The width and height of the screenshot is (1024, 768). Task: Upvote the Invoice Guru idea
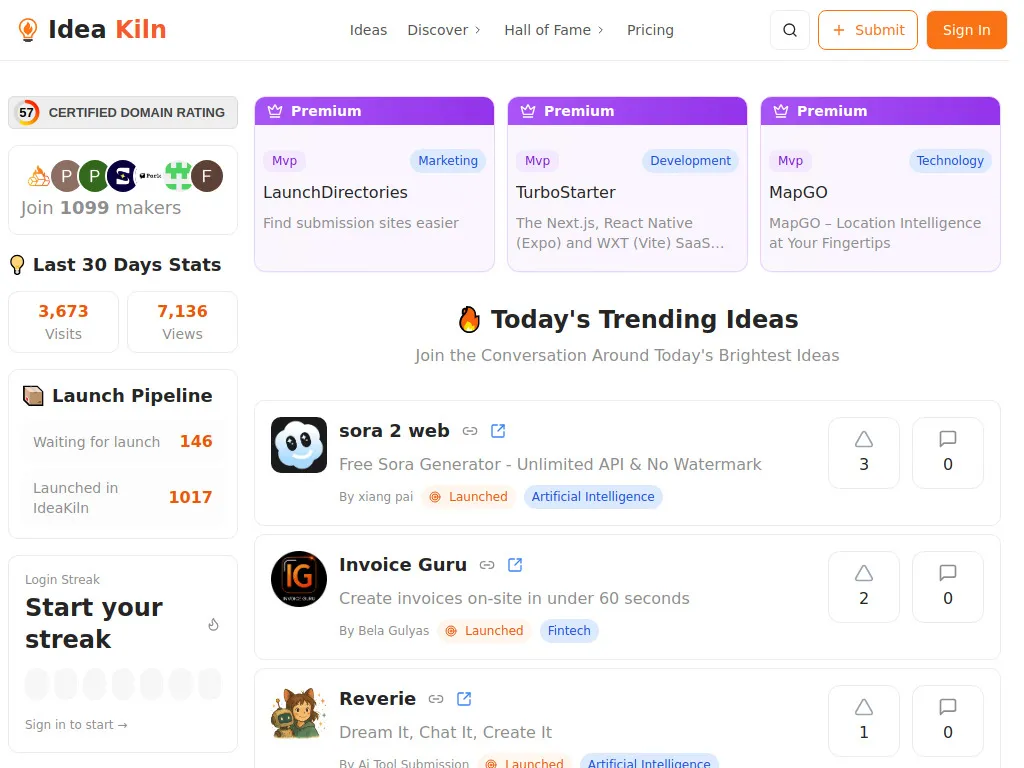coord(864,586)
